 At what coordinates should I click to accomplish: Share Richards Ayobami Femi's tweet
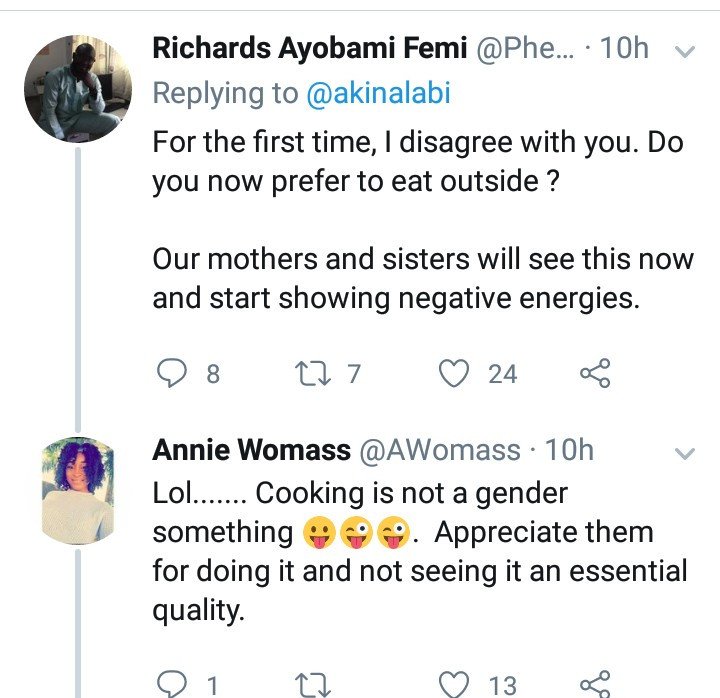(595, 373)
